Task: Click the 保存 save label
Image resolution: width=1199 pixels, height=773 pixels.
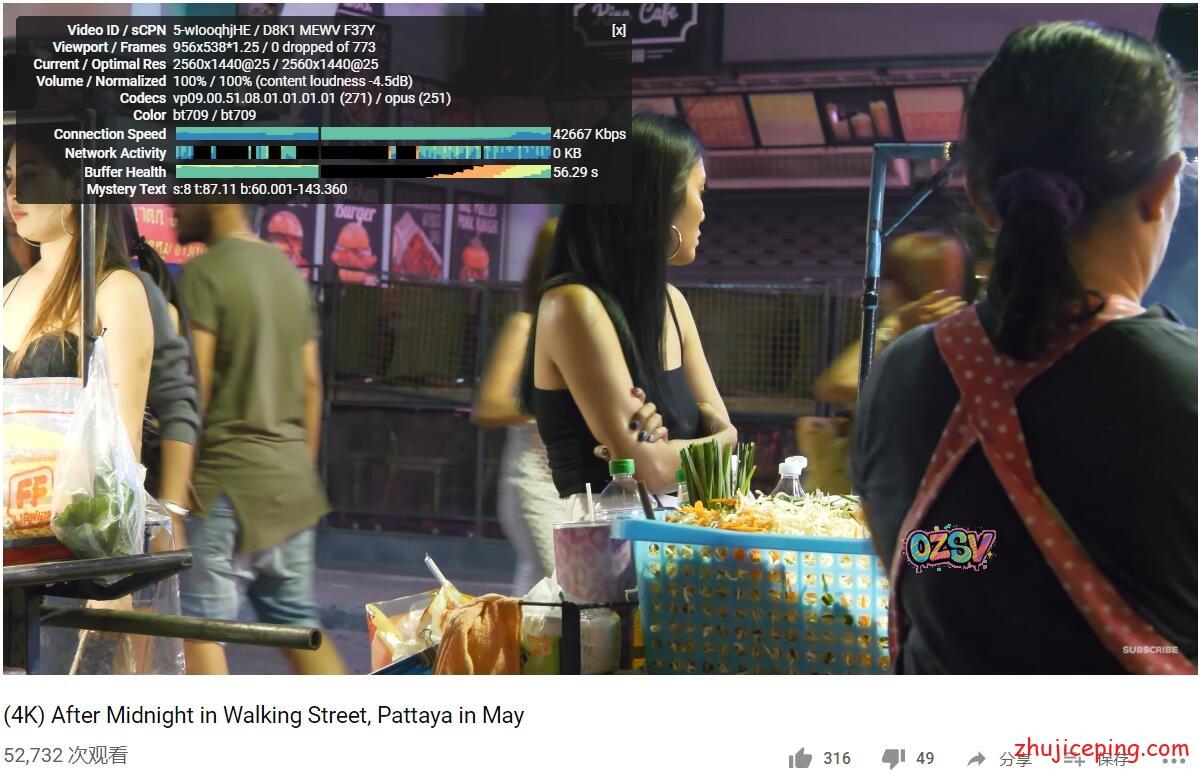Action: 1113,758
